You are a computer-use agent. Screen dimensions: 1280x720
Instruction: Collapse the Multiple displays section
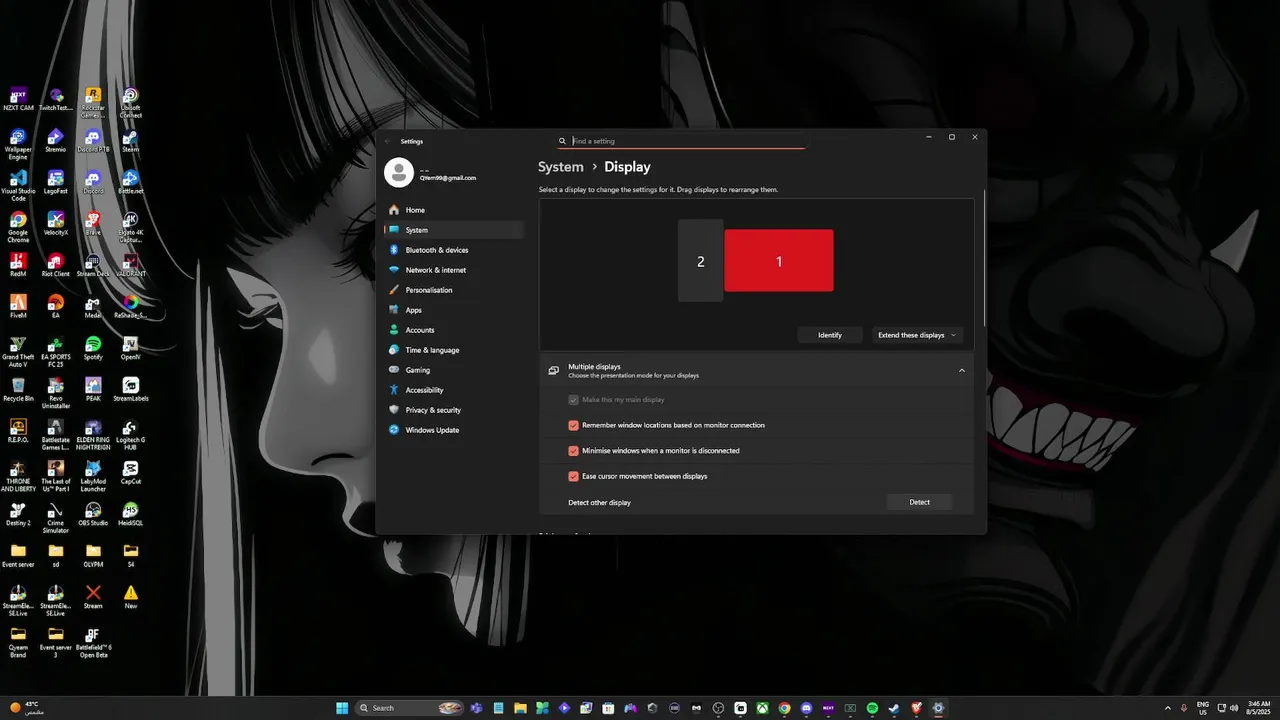click(962, 371)
